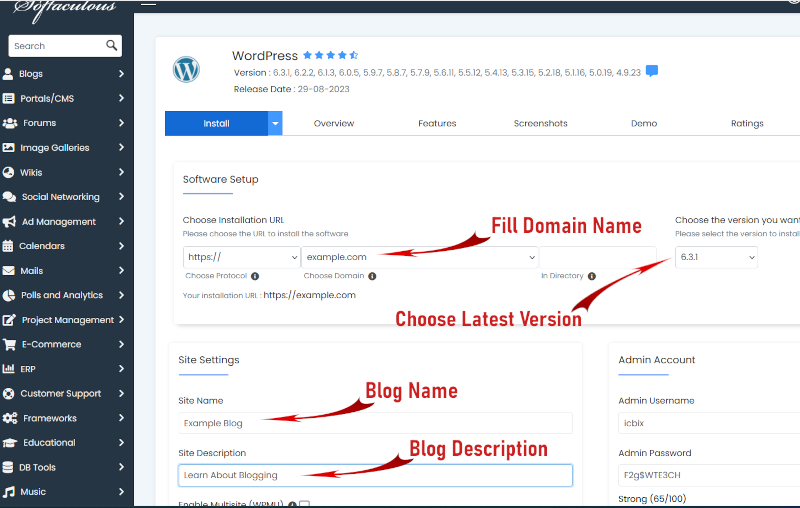The width and height of the screenshot is (800, 508).
Task: Open the example.com domain dropdown
Action: 419,257
